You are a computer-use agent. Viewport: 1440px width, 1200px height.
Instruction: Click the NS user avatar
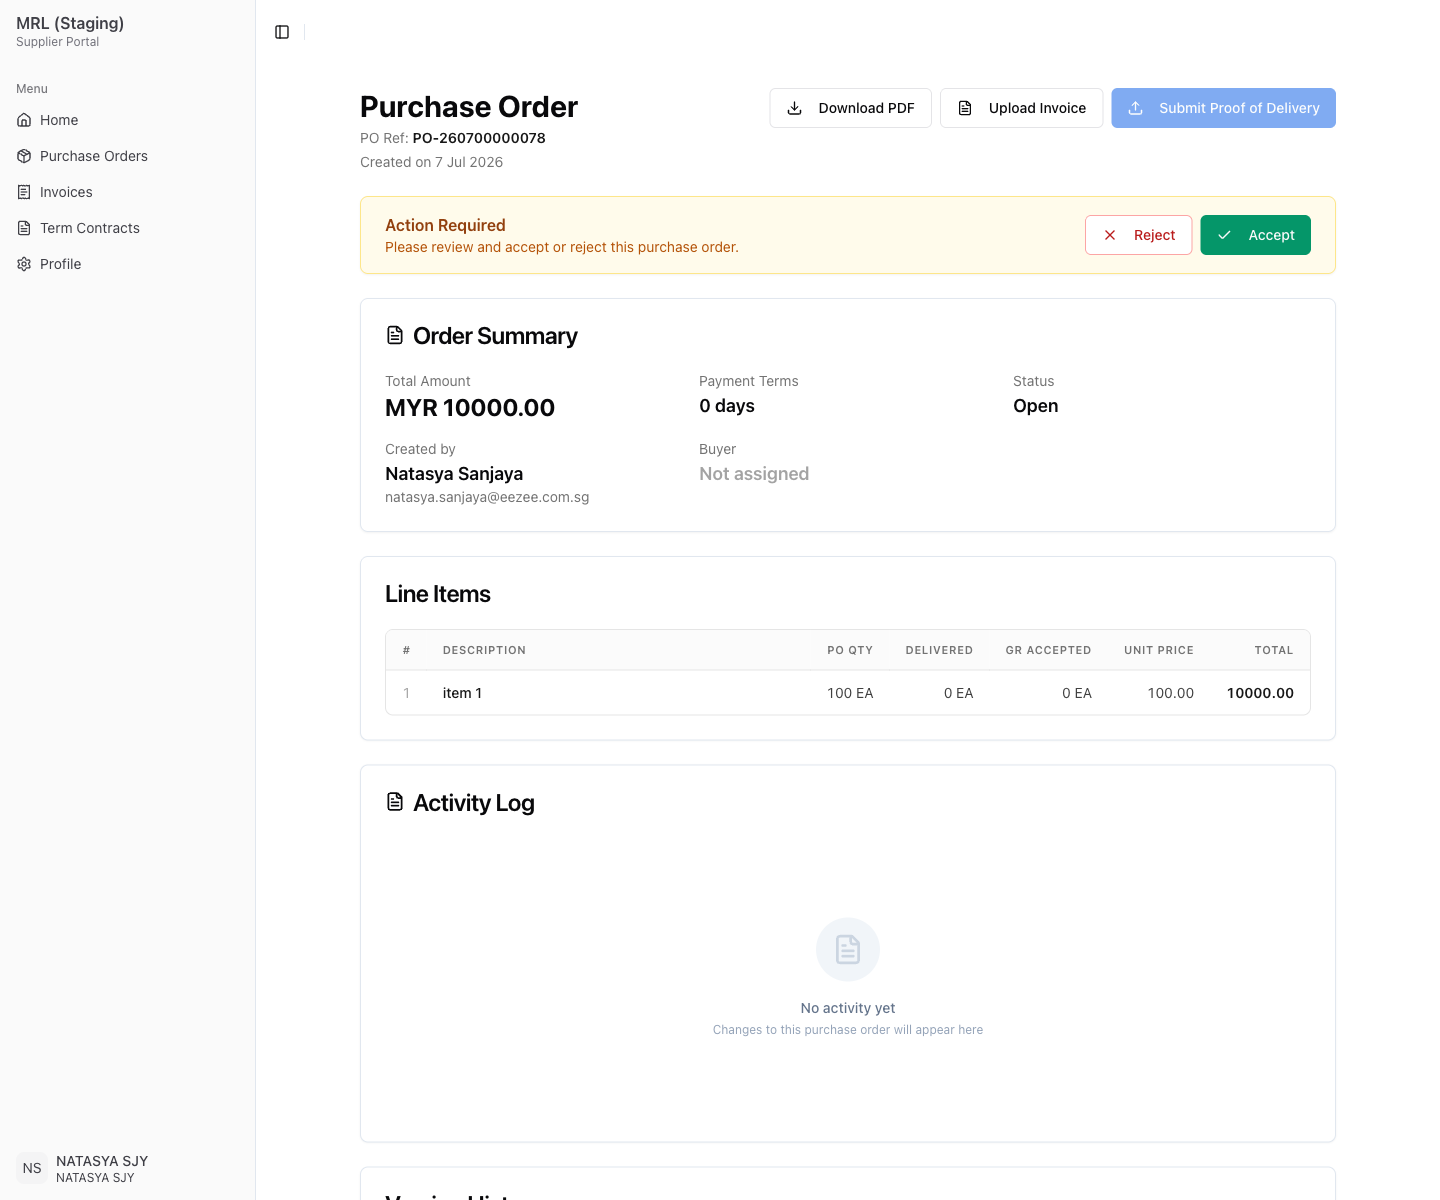32,1168
